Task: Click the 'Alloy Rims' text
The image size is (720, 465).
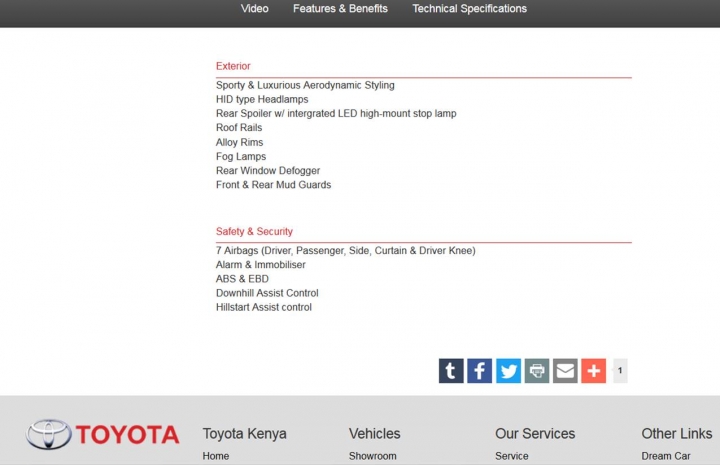Action: point(239,142)
